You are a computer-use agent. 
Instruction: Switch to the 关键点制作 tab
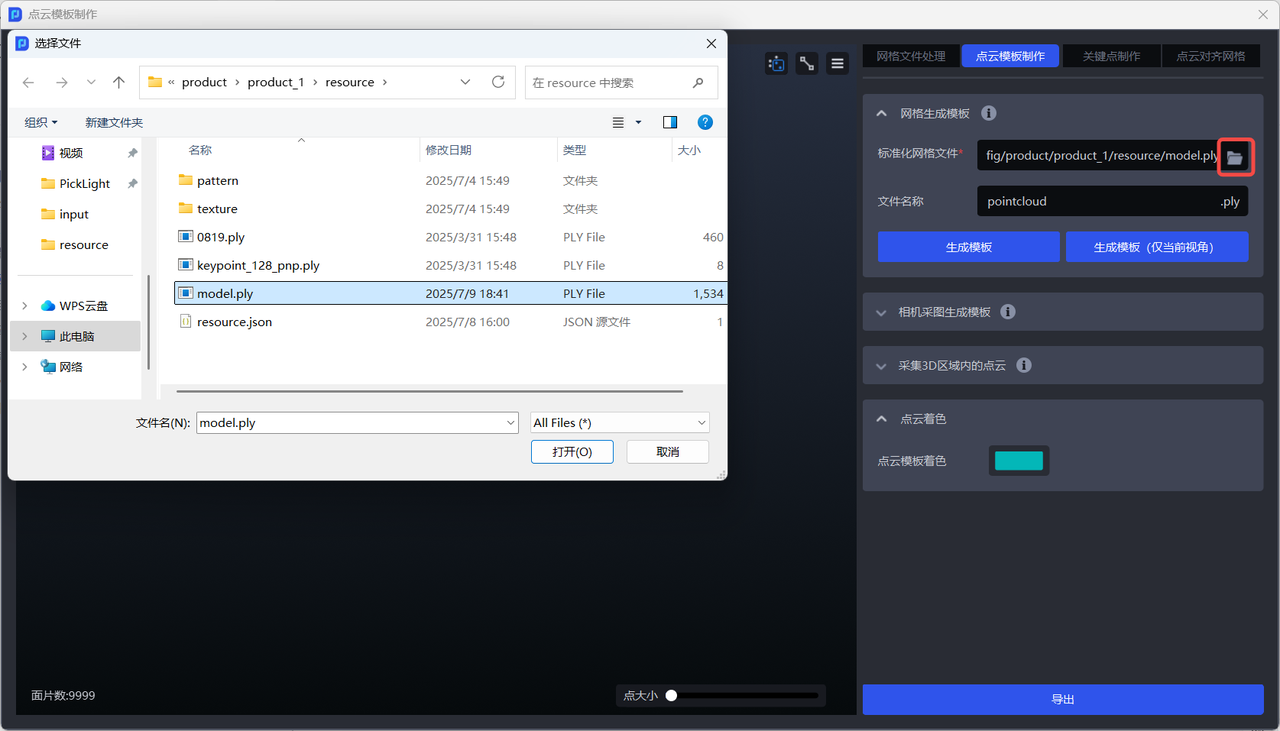click(x=1111, y=56)
